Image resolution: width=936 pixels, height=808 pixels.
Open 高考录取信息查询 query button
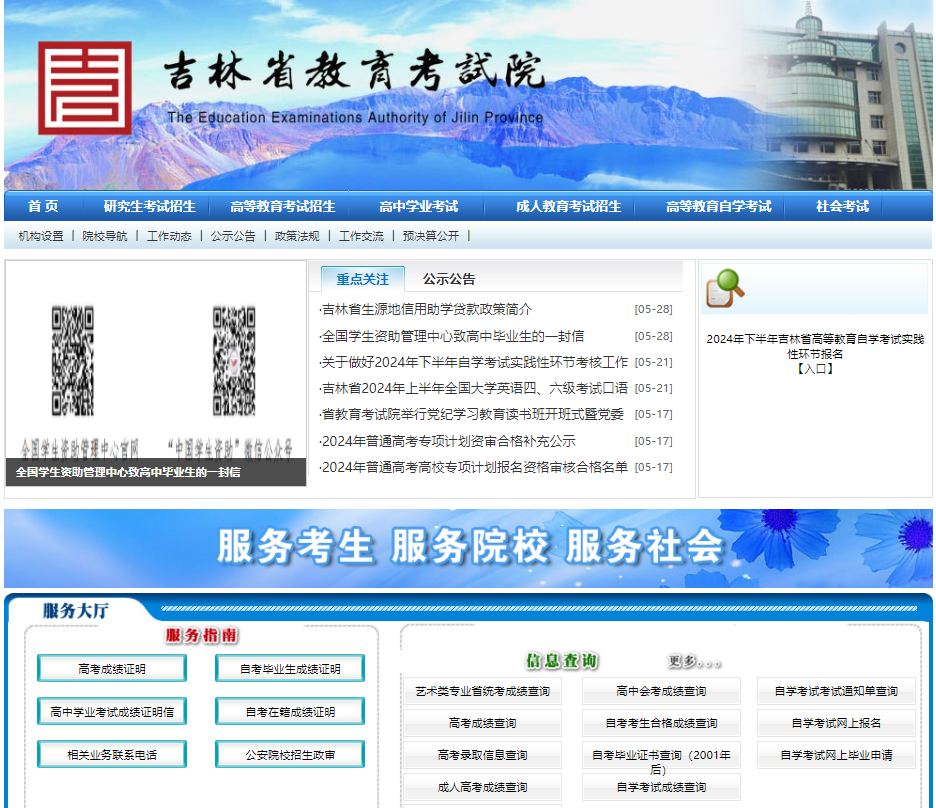[x=482, y=755]
